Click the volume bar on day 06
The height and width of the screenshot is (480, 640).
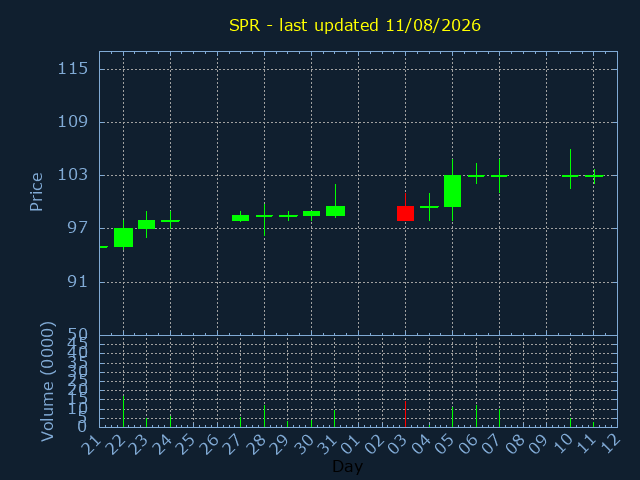(x=476, y=416)
